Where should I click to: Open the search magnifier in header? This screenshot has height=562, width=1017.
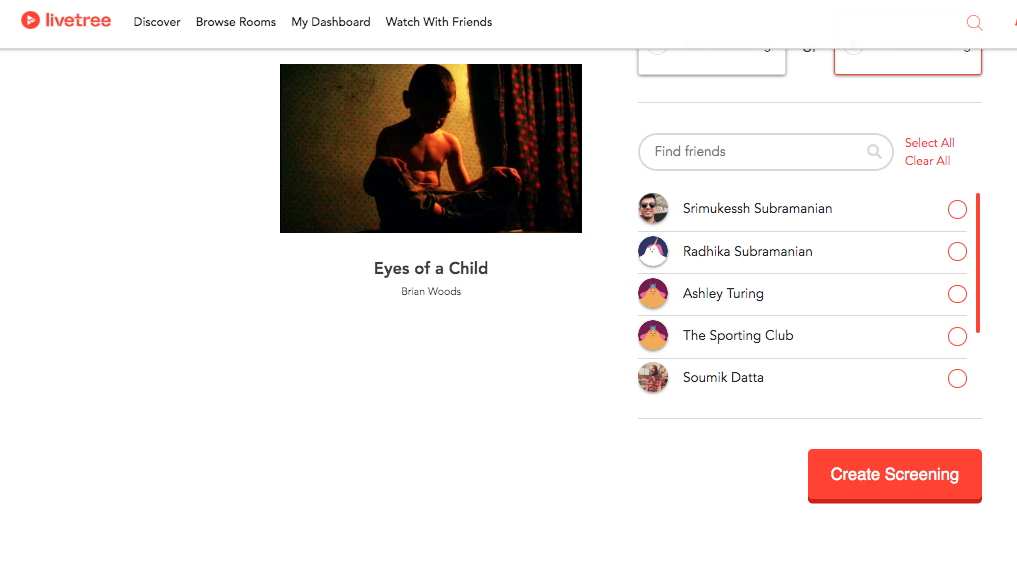point(974,23)
